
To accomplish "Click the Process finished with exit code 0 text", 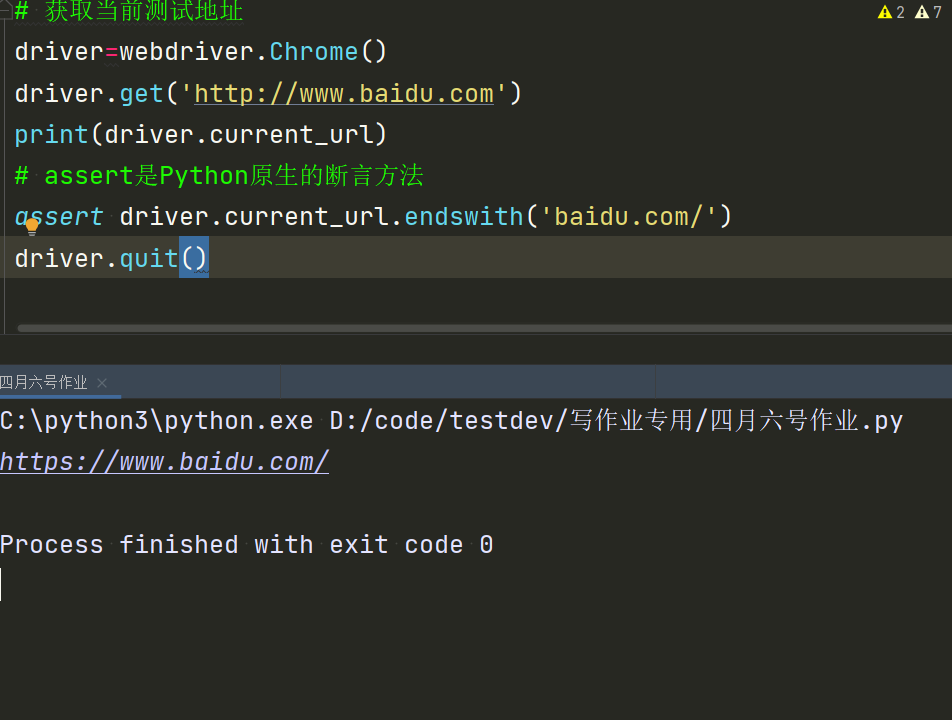I will (x=246, y=545).
